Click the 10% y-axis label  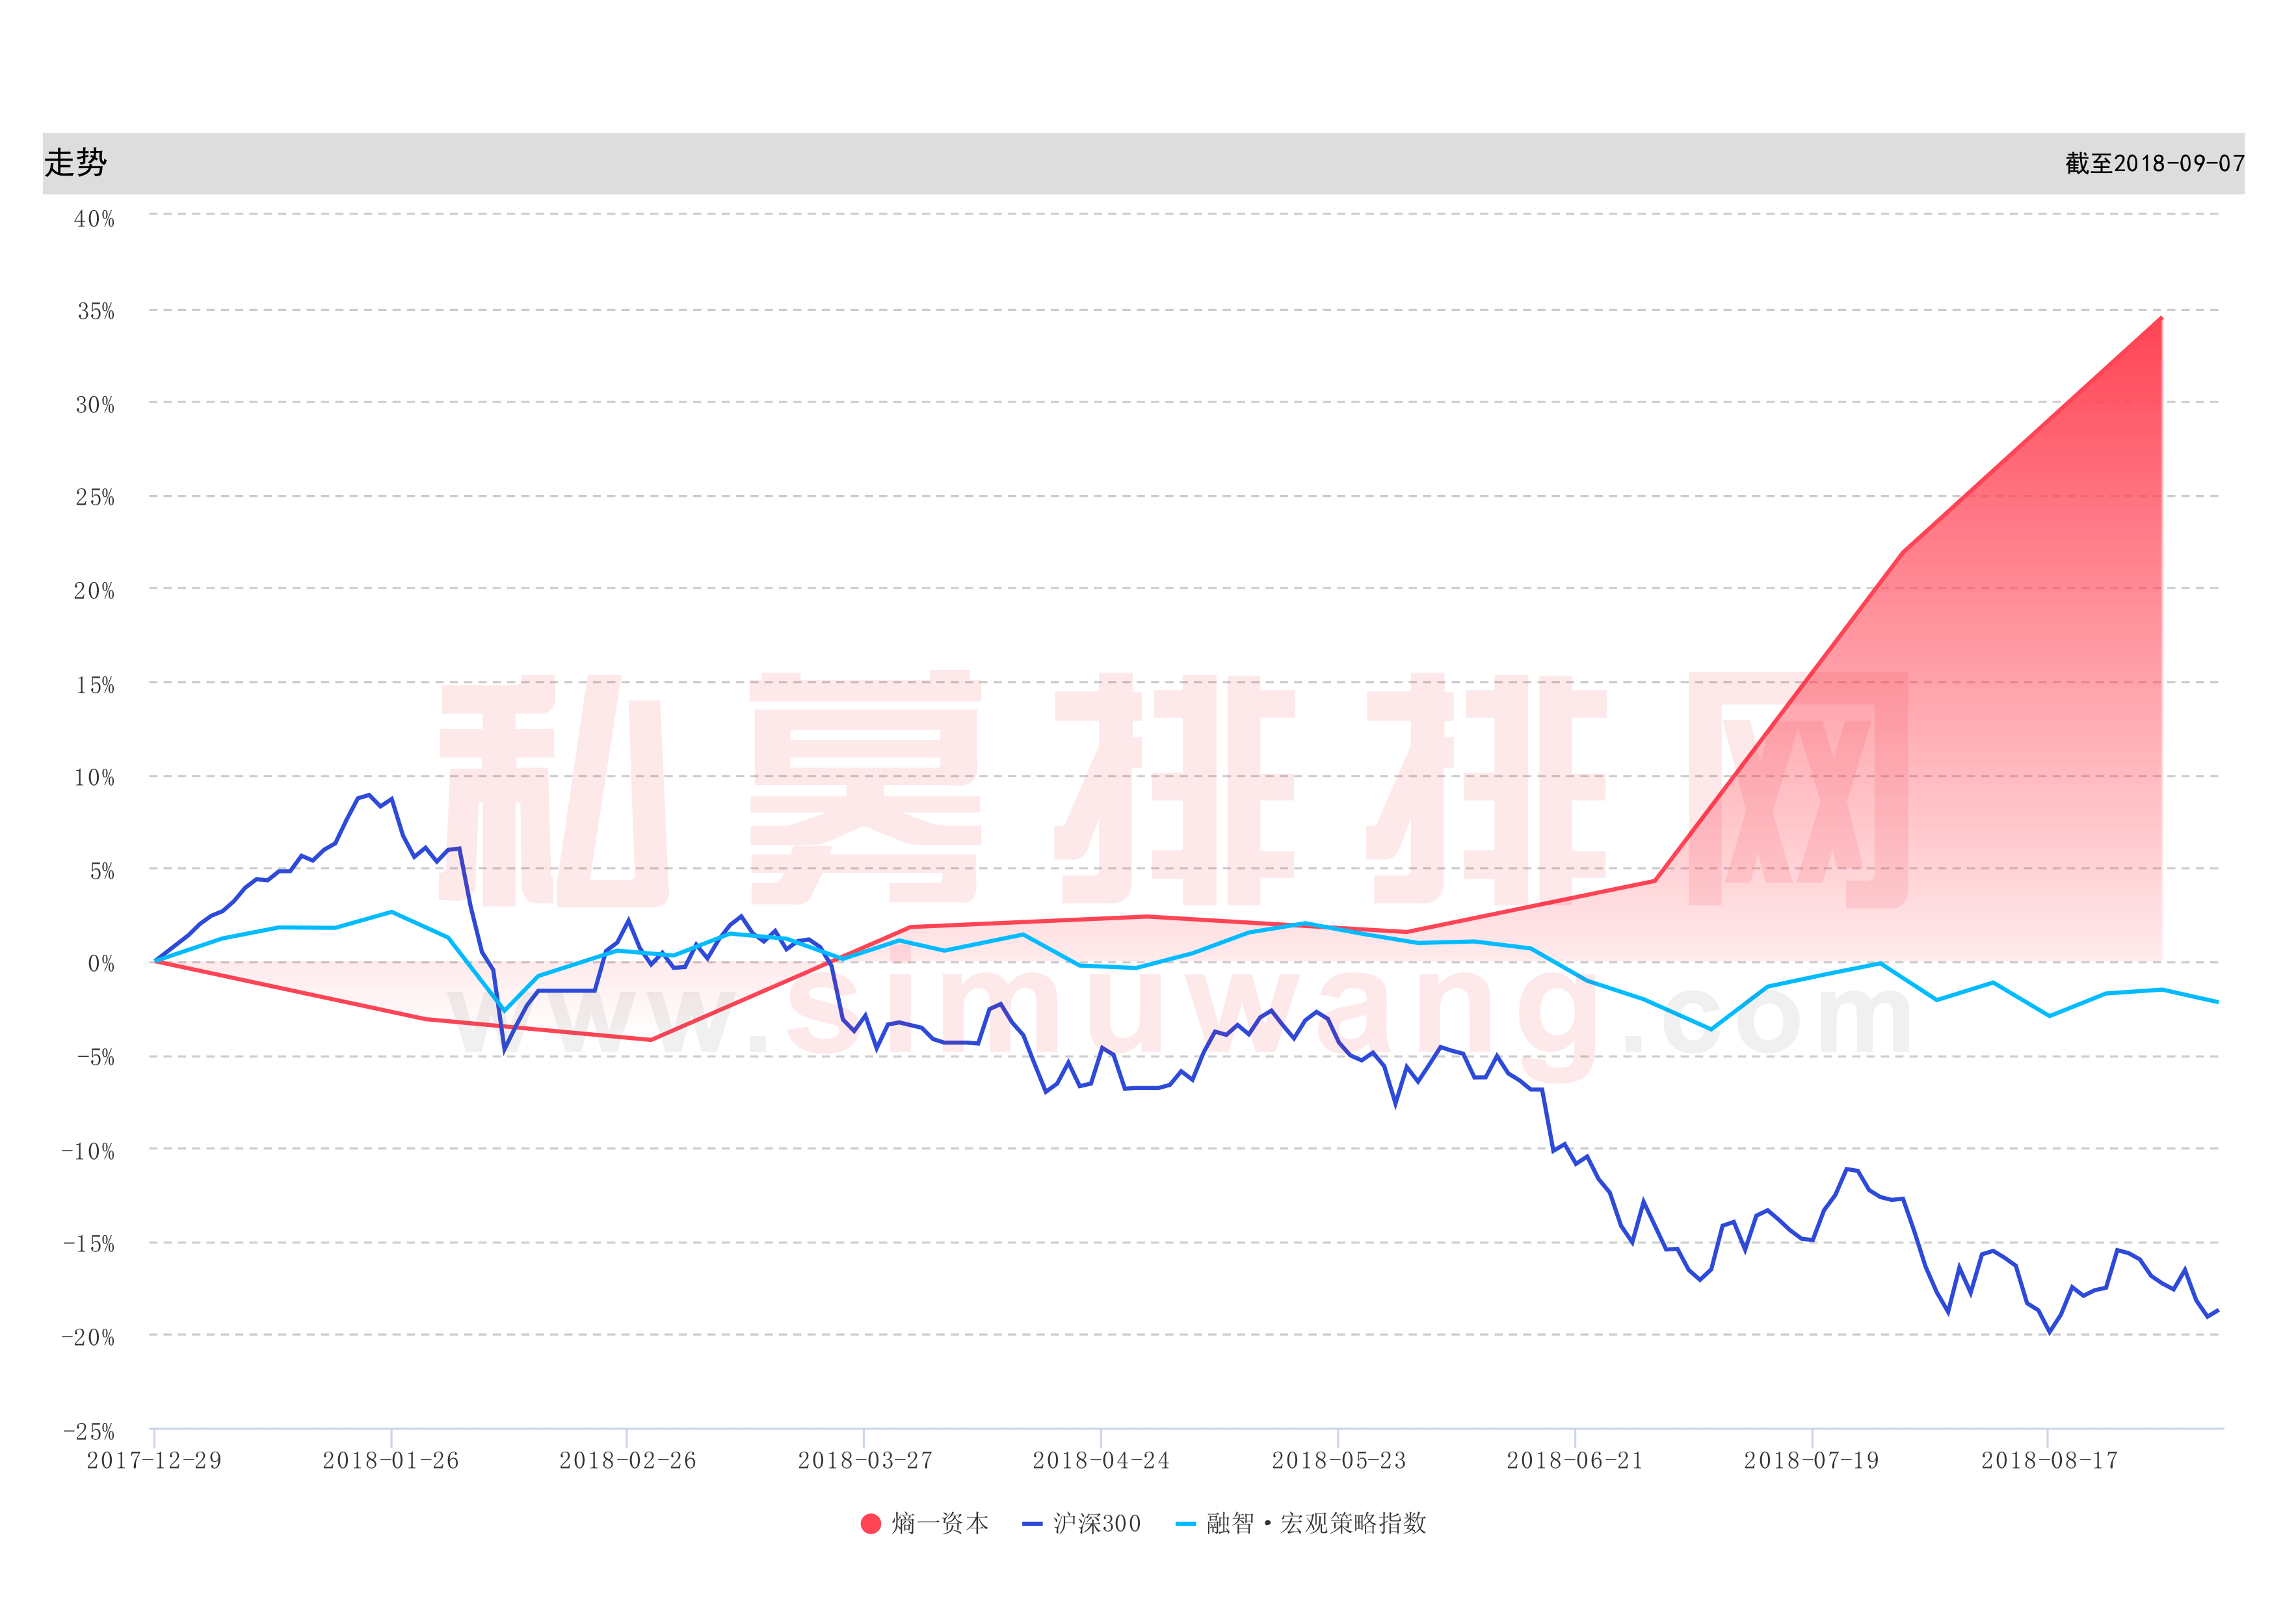(94, 777)
